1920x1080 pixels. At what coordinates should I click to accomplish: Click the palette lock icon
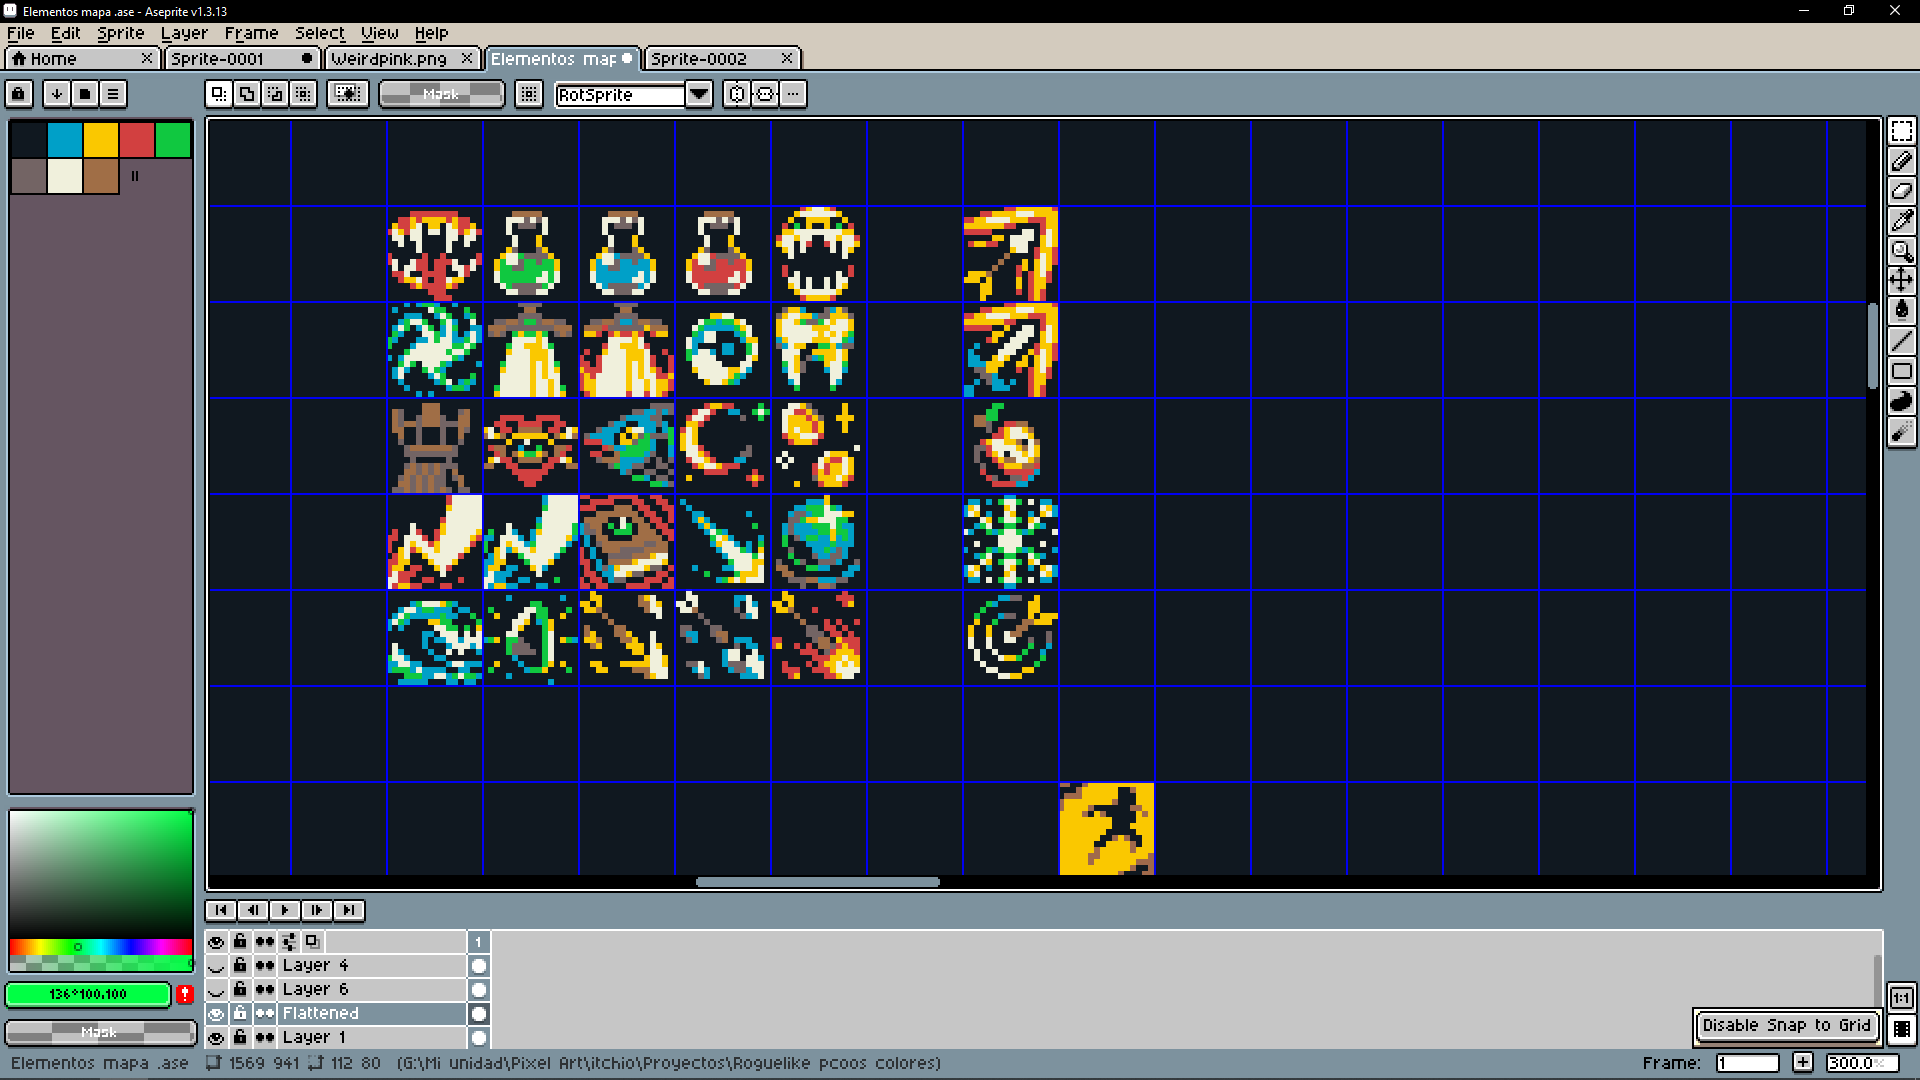18,94
